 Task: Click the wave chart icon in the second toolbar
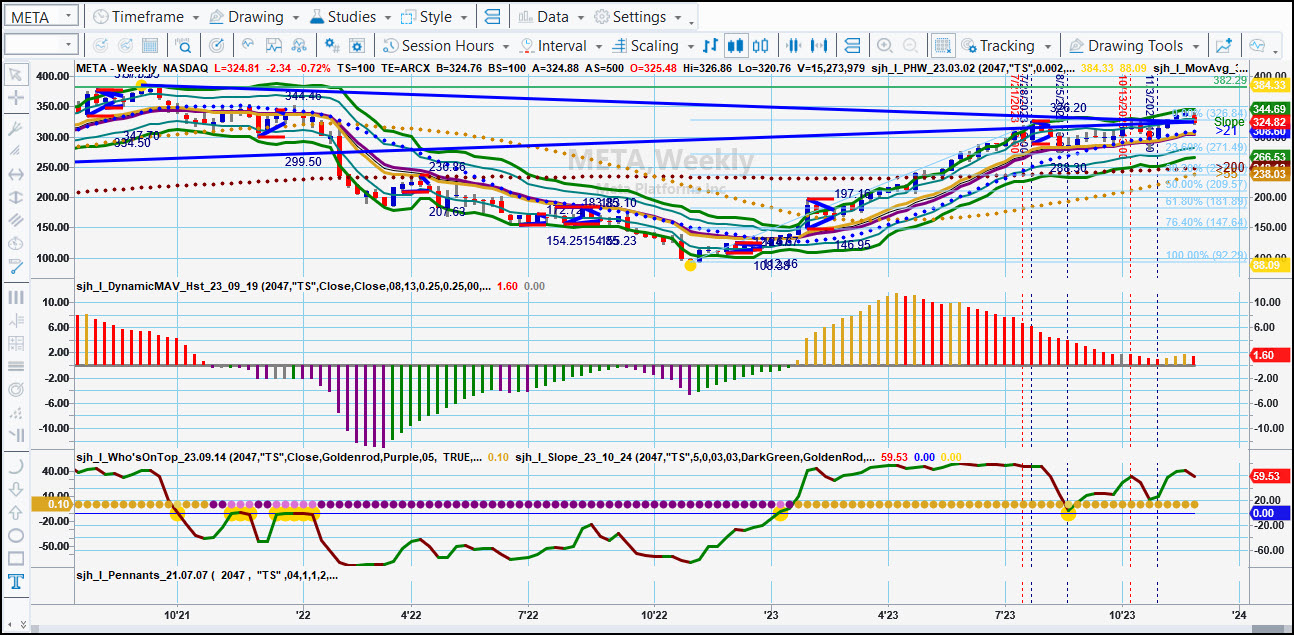[x=247, y=46]
